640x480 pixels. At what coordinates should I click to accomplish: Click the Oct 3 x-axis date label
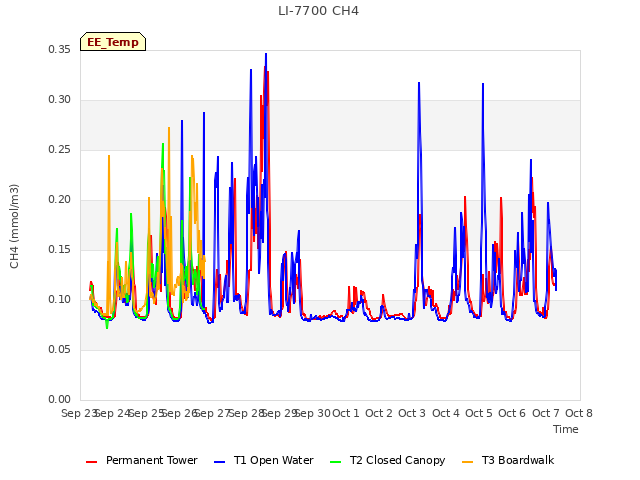pyautogui.click(x=412, y=413)
